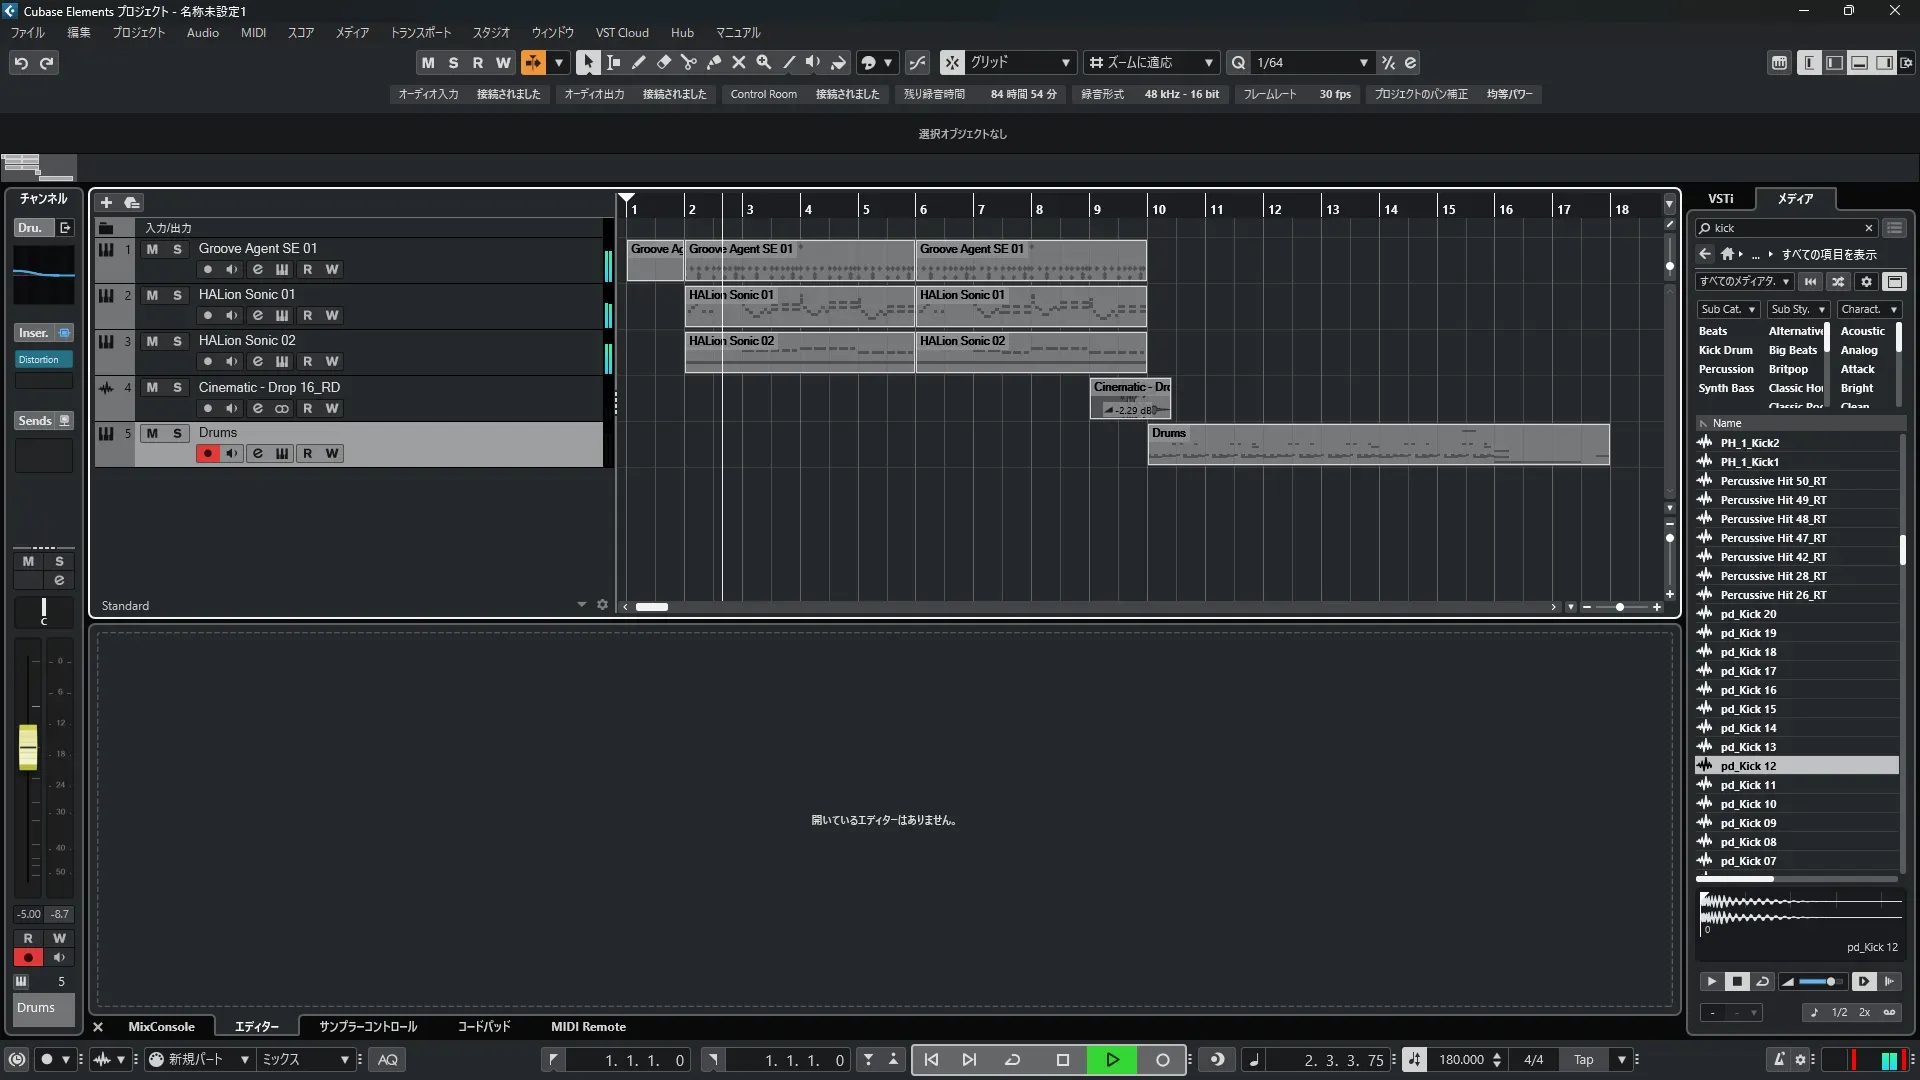Viewport: 1920px width, 1080px height.
Task: Switch to the MixConsole tab
Action: (x=161, y=1027)
